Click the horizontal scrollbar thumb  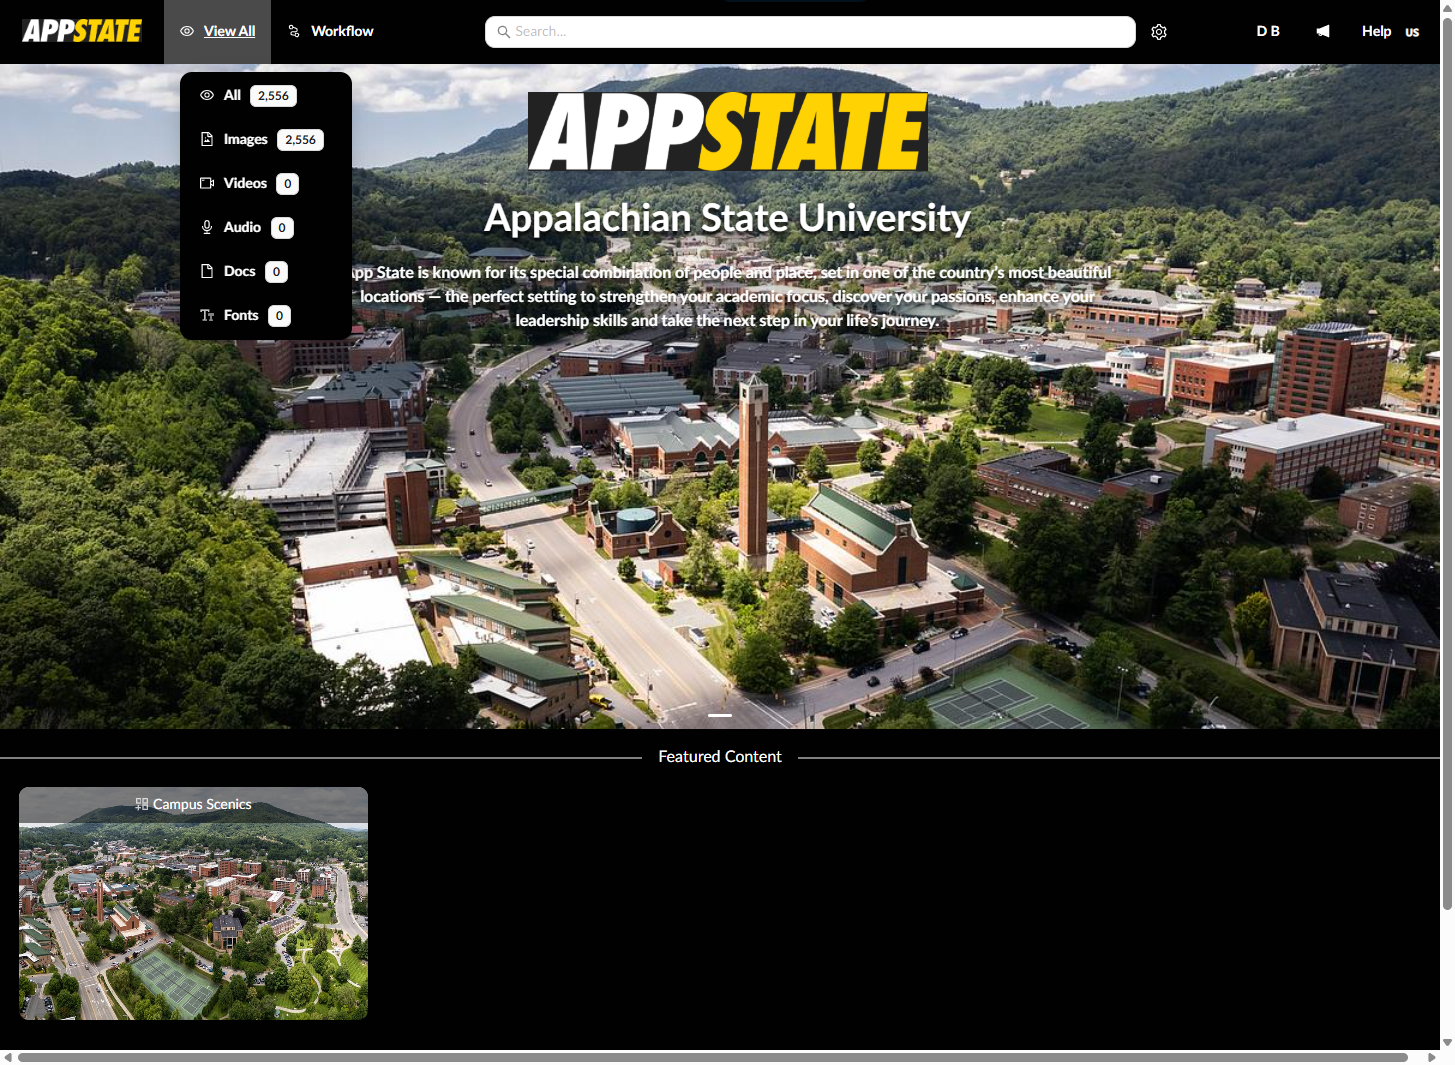tap(712, 1057)
